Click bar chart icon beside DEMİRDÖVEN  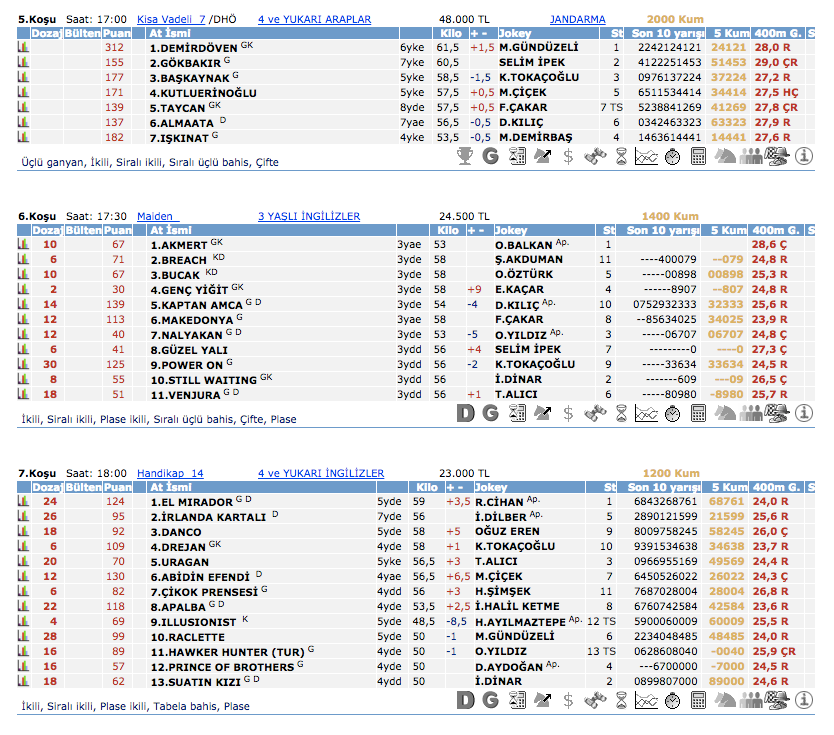click(23, 48)
